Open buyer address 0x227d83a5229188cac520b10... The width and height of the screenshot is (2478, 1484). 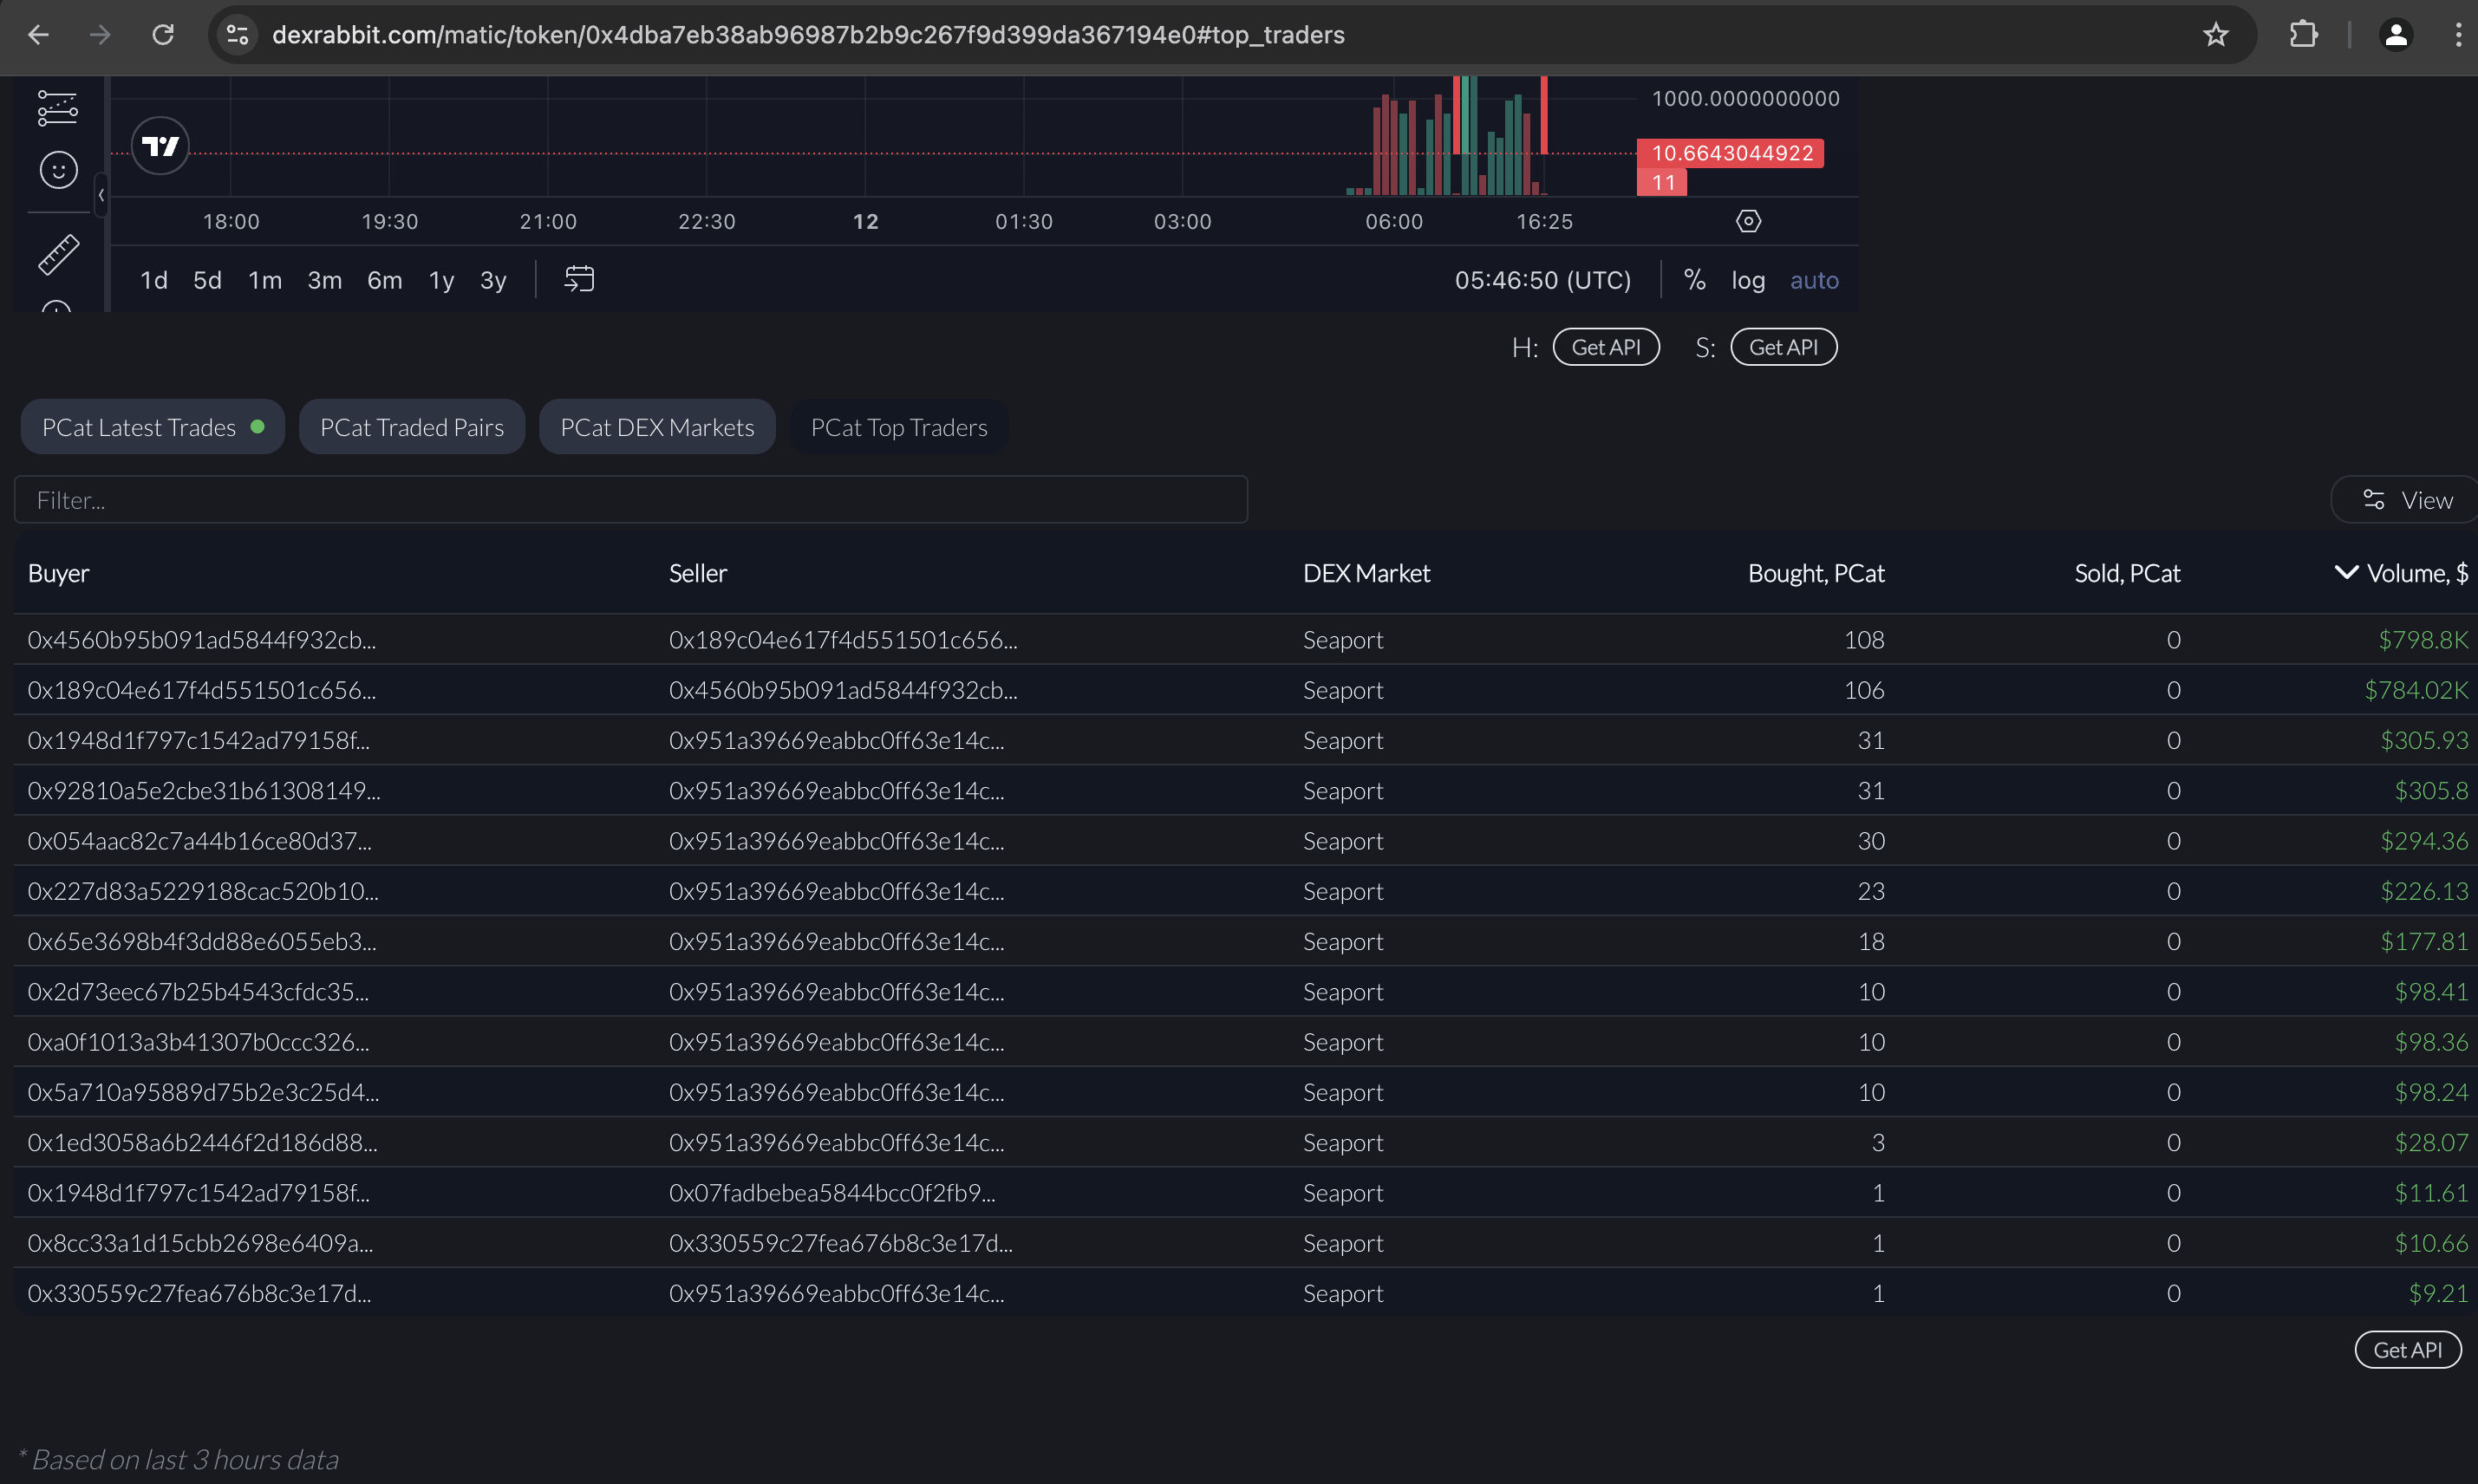click(203, 890)
